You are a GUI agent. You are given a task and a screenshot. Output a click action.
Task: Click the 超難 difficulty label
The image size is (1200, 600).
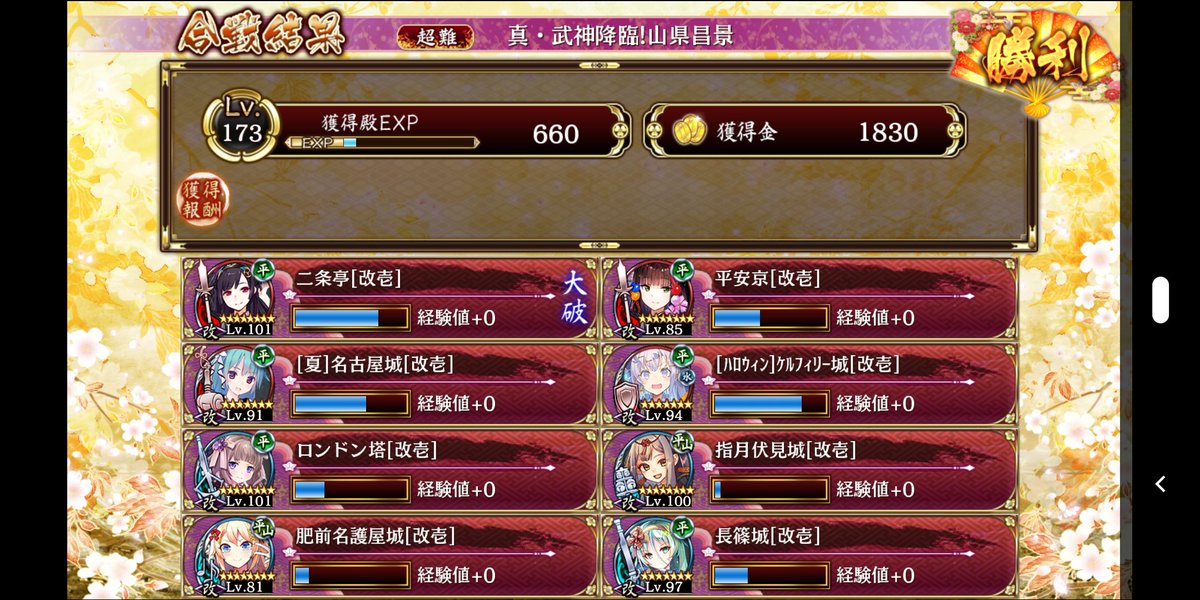click(x=435, y=36)
